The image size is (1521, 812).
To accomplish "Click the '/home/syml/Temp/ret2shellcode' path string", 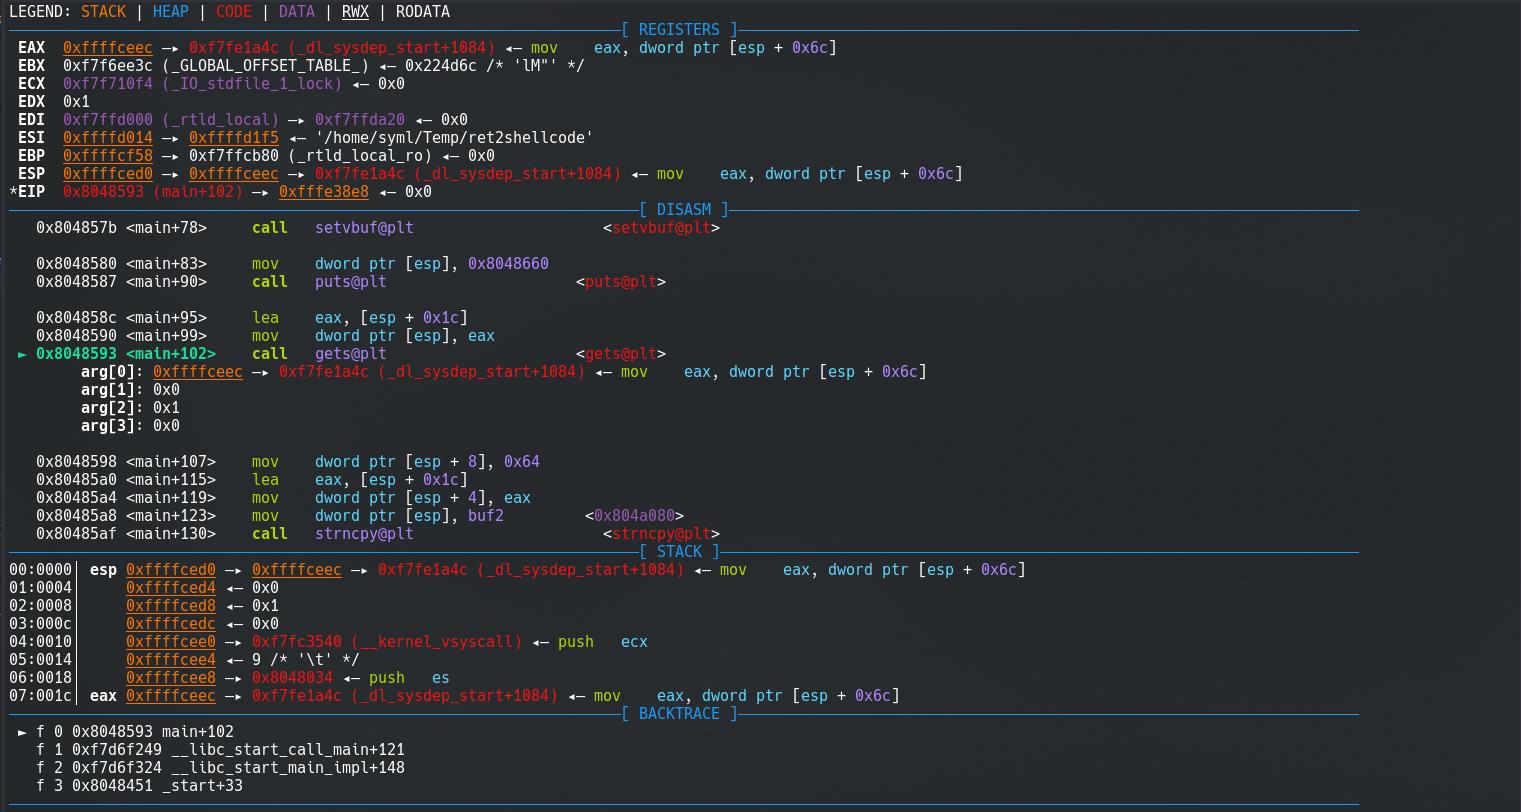I will tap(454, 138).
